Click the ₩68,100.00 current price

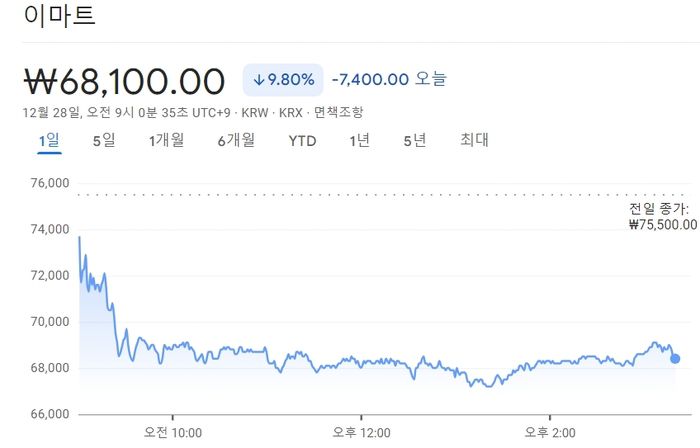coord(124,80)
